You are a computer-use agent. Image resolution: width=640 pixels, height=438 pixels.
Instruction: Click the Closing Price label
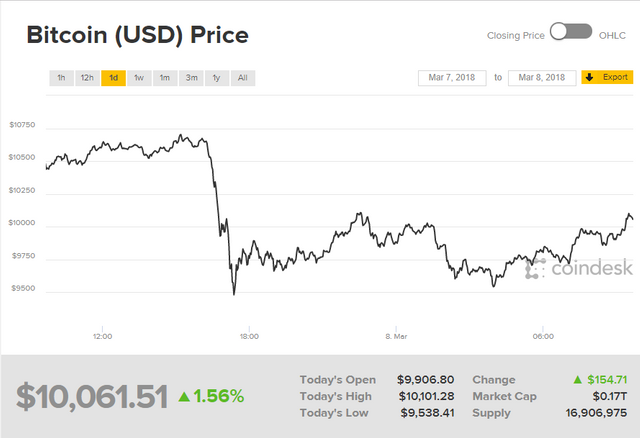(x=515, y=35)
